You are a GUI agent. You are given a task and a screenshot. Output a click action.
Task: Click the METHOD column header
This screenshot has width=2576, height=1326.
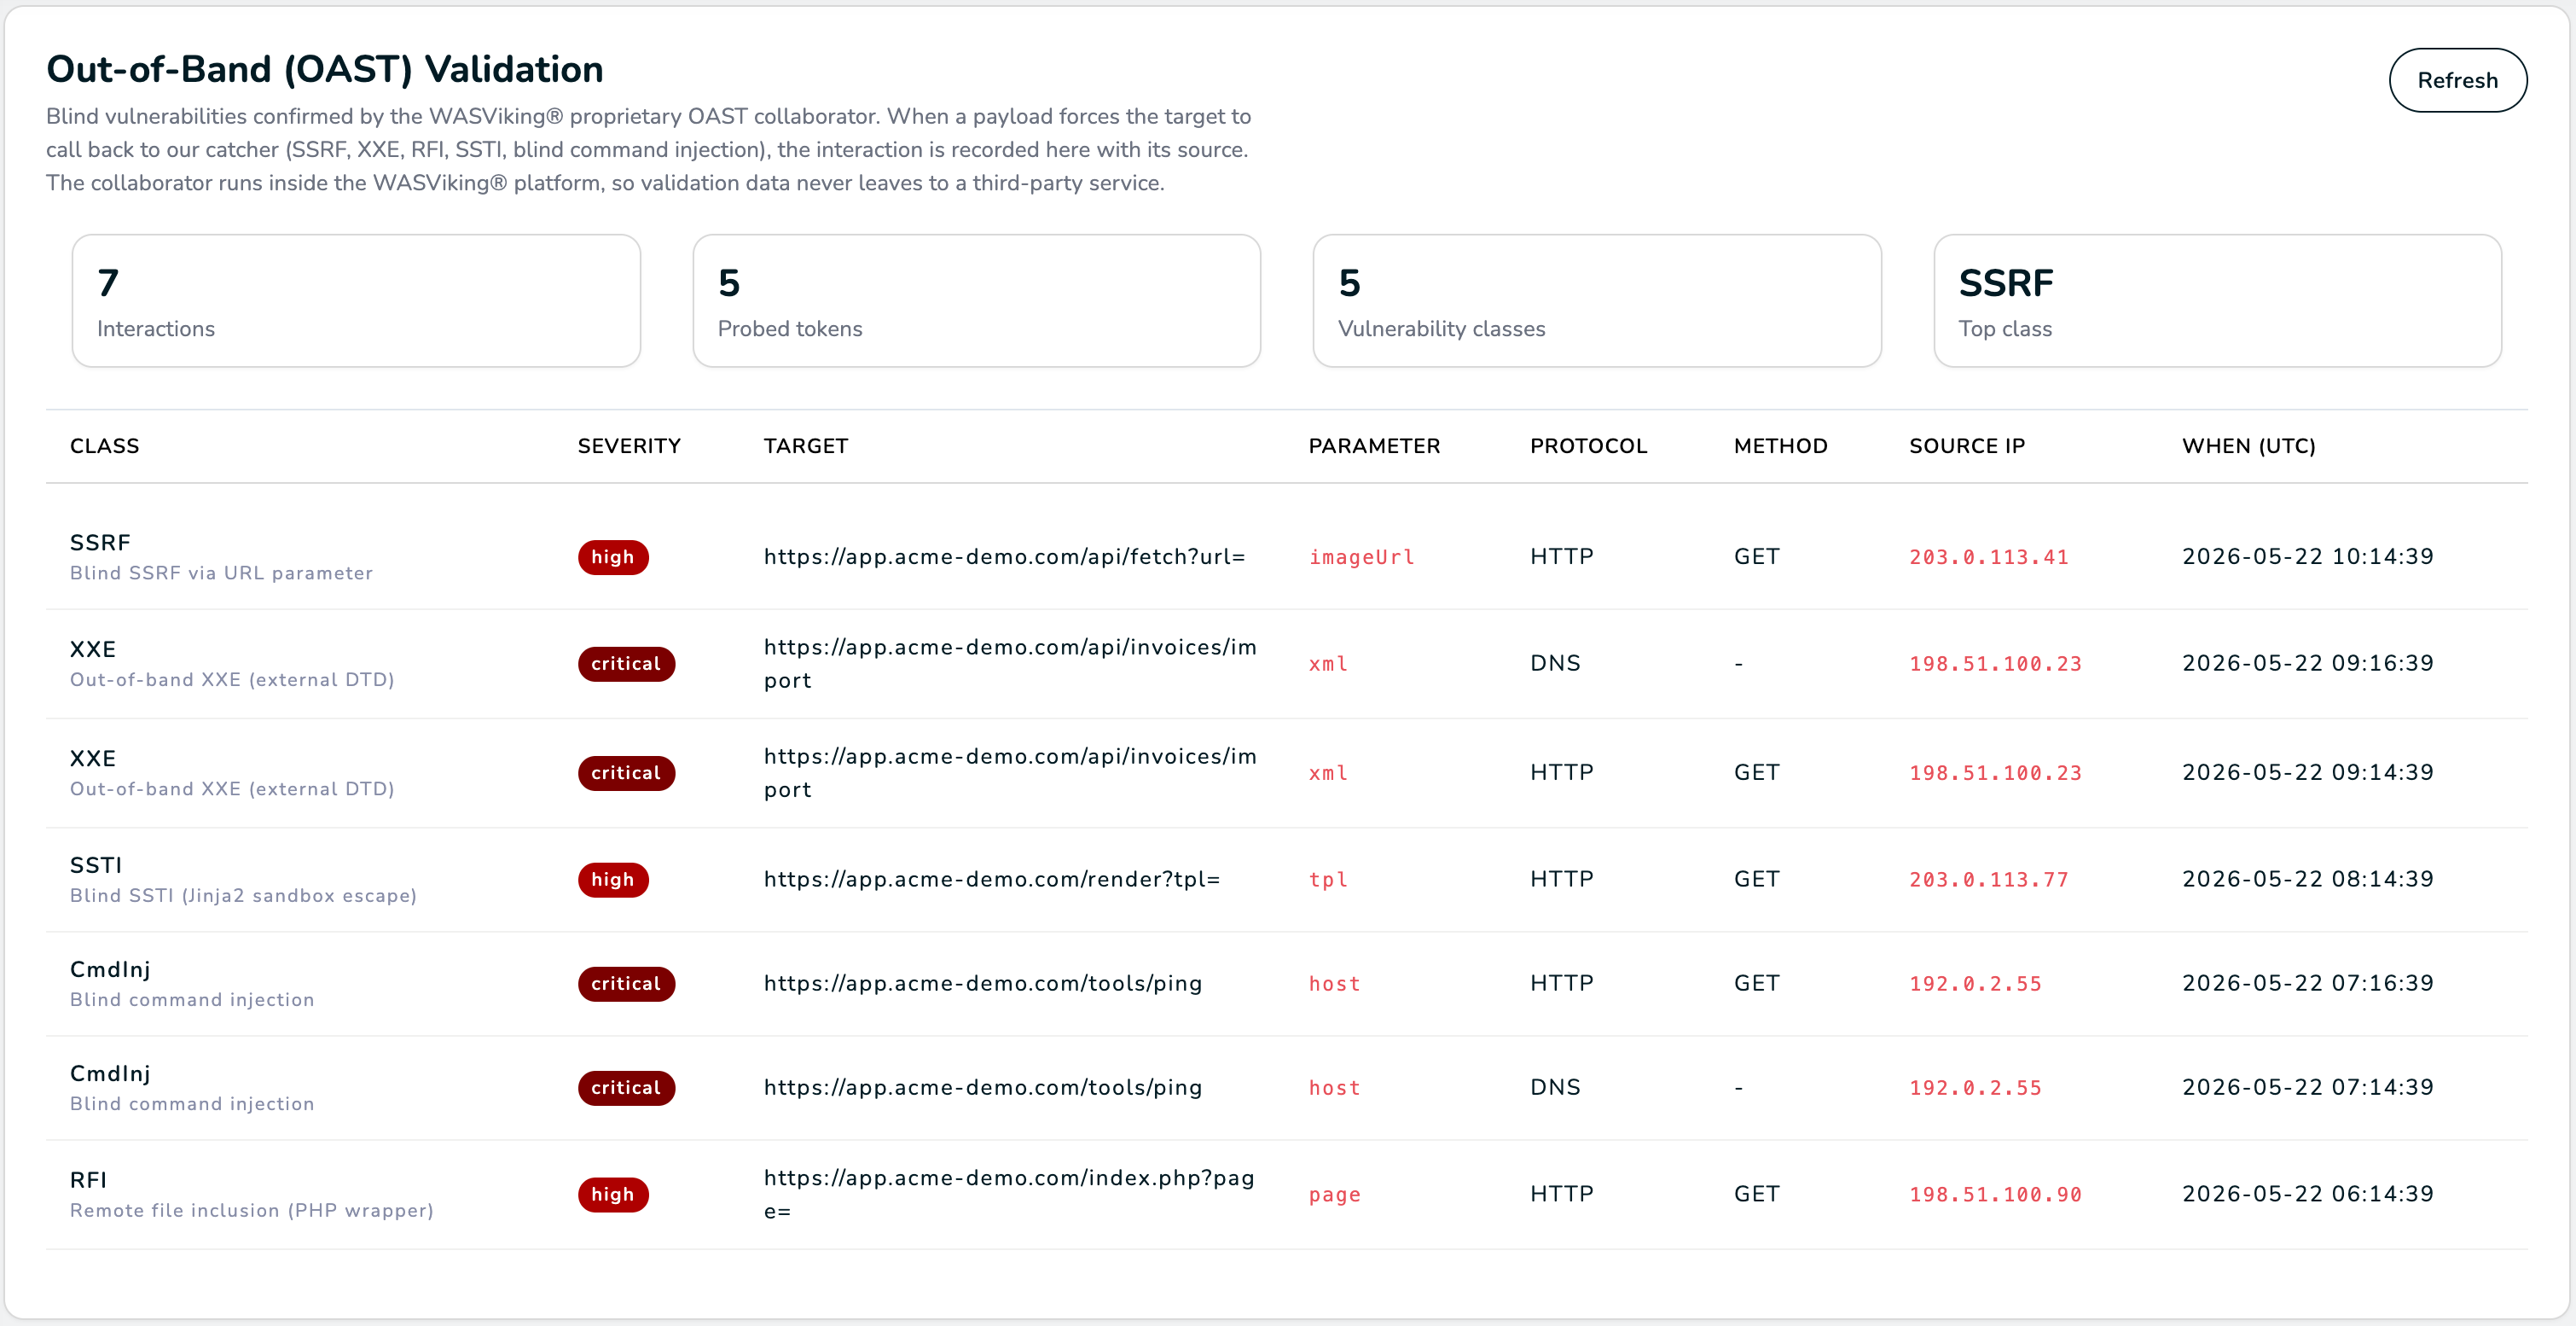tap(1780, 446)
